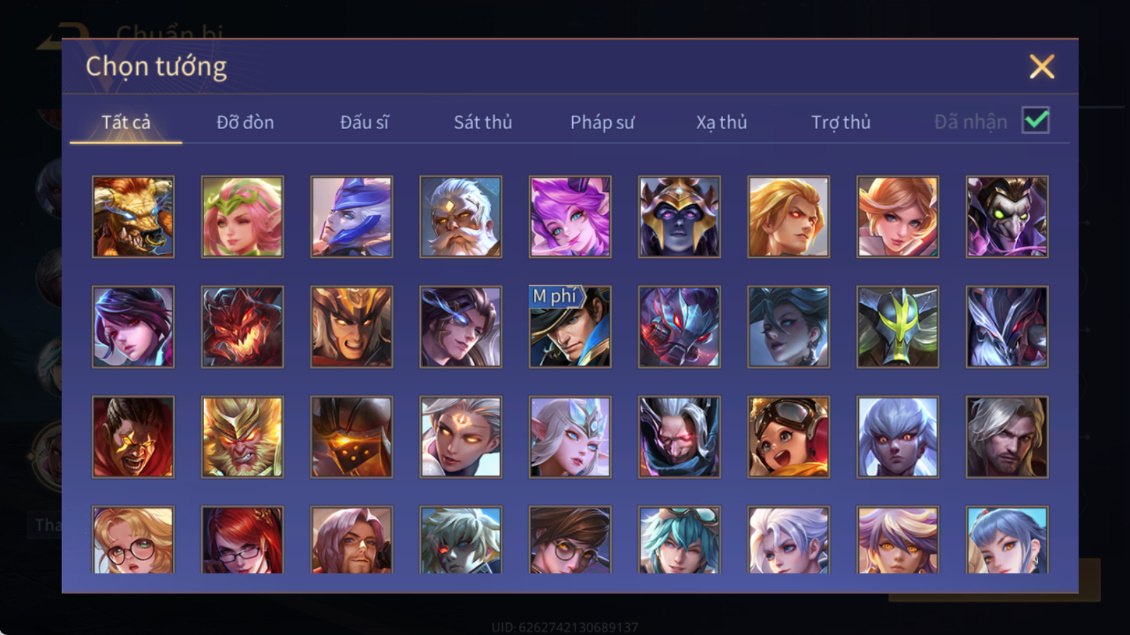
Task: Show heroes under the 'Pháp sư' tab
Action: pyautogui.click(x=602, y=122)
